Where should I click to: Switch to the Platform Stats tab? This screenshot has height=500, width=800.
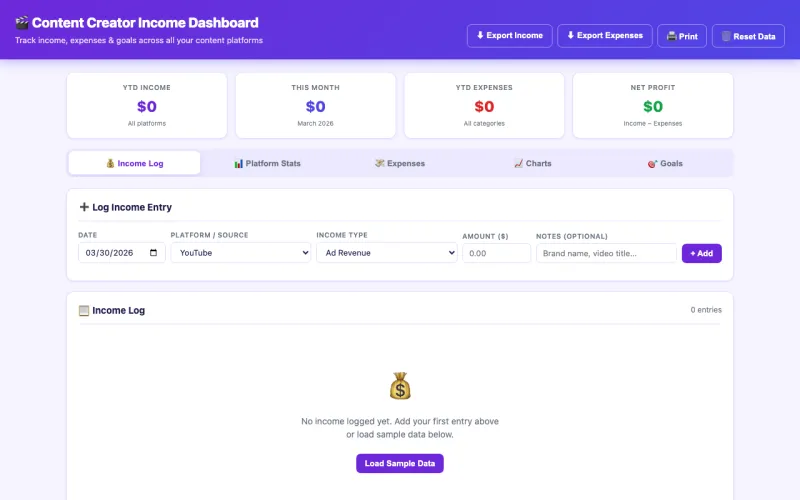(267, 163)
